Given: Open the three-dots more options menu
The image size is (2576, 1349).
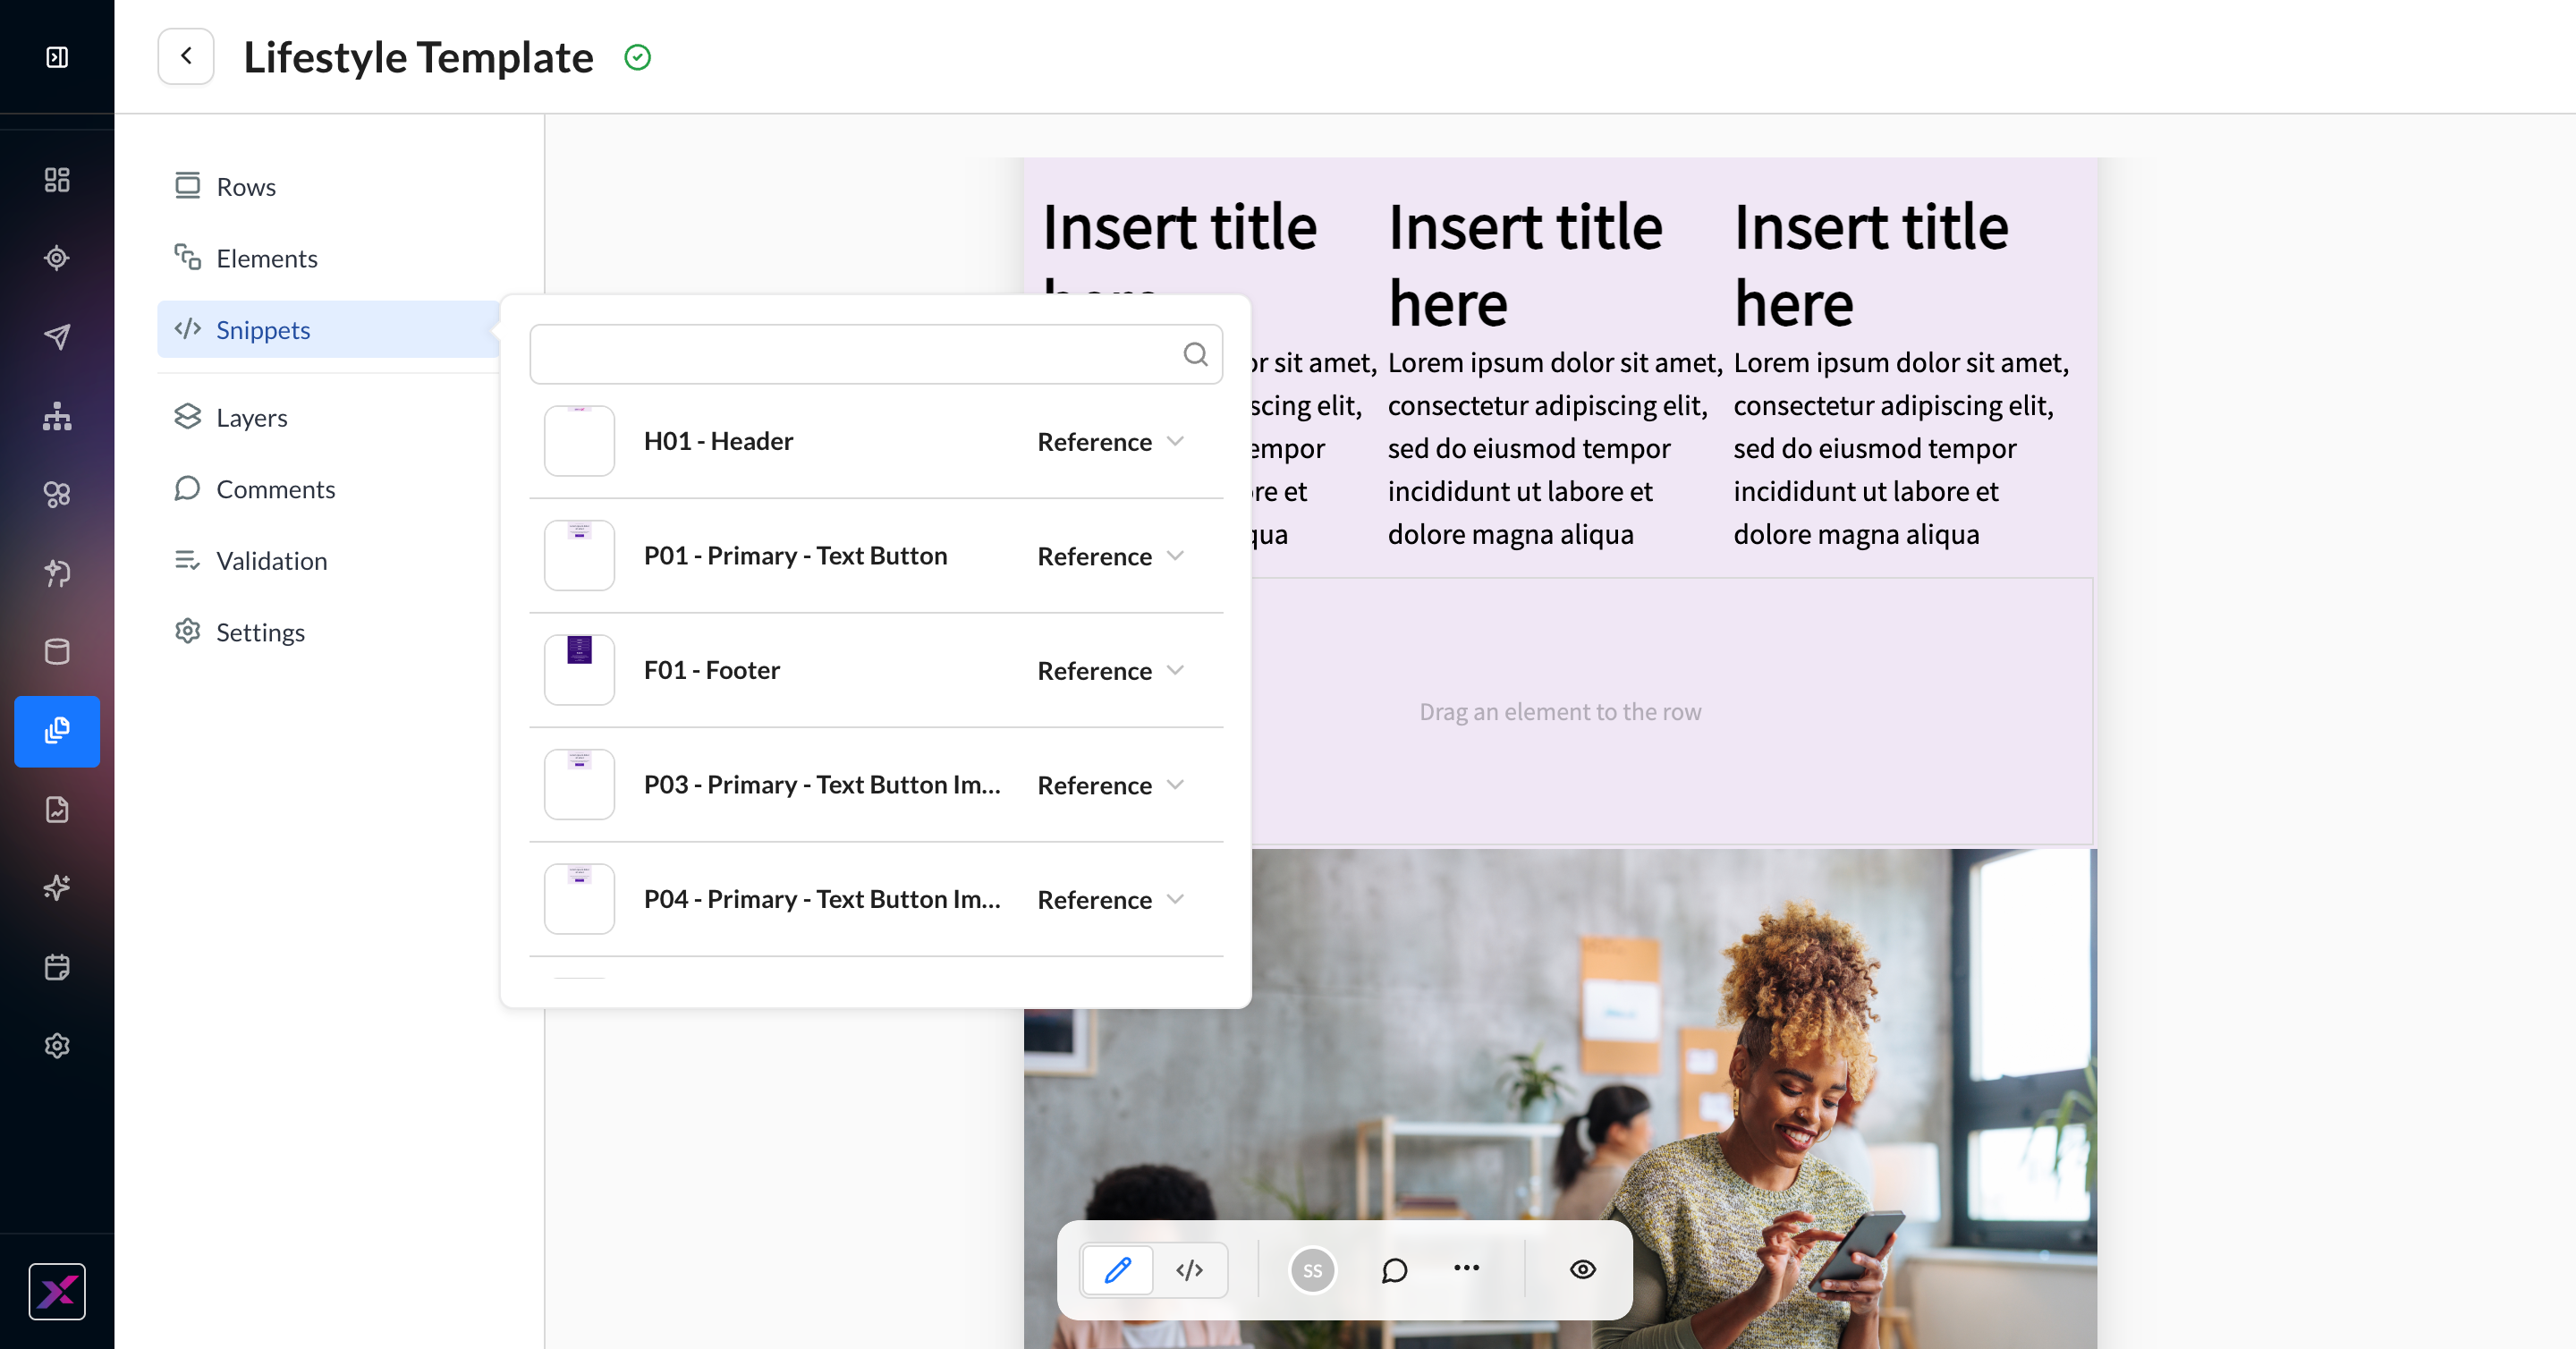Looking at the screenshot, I should tap(1466, 1268).
